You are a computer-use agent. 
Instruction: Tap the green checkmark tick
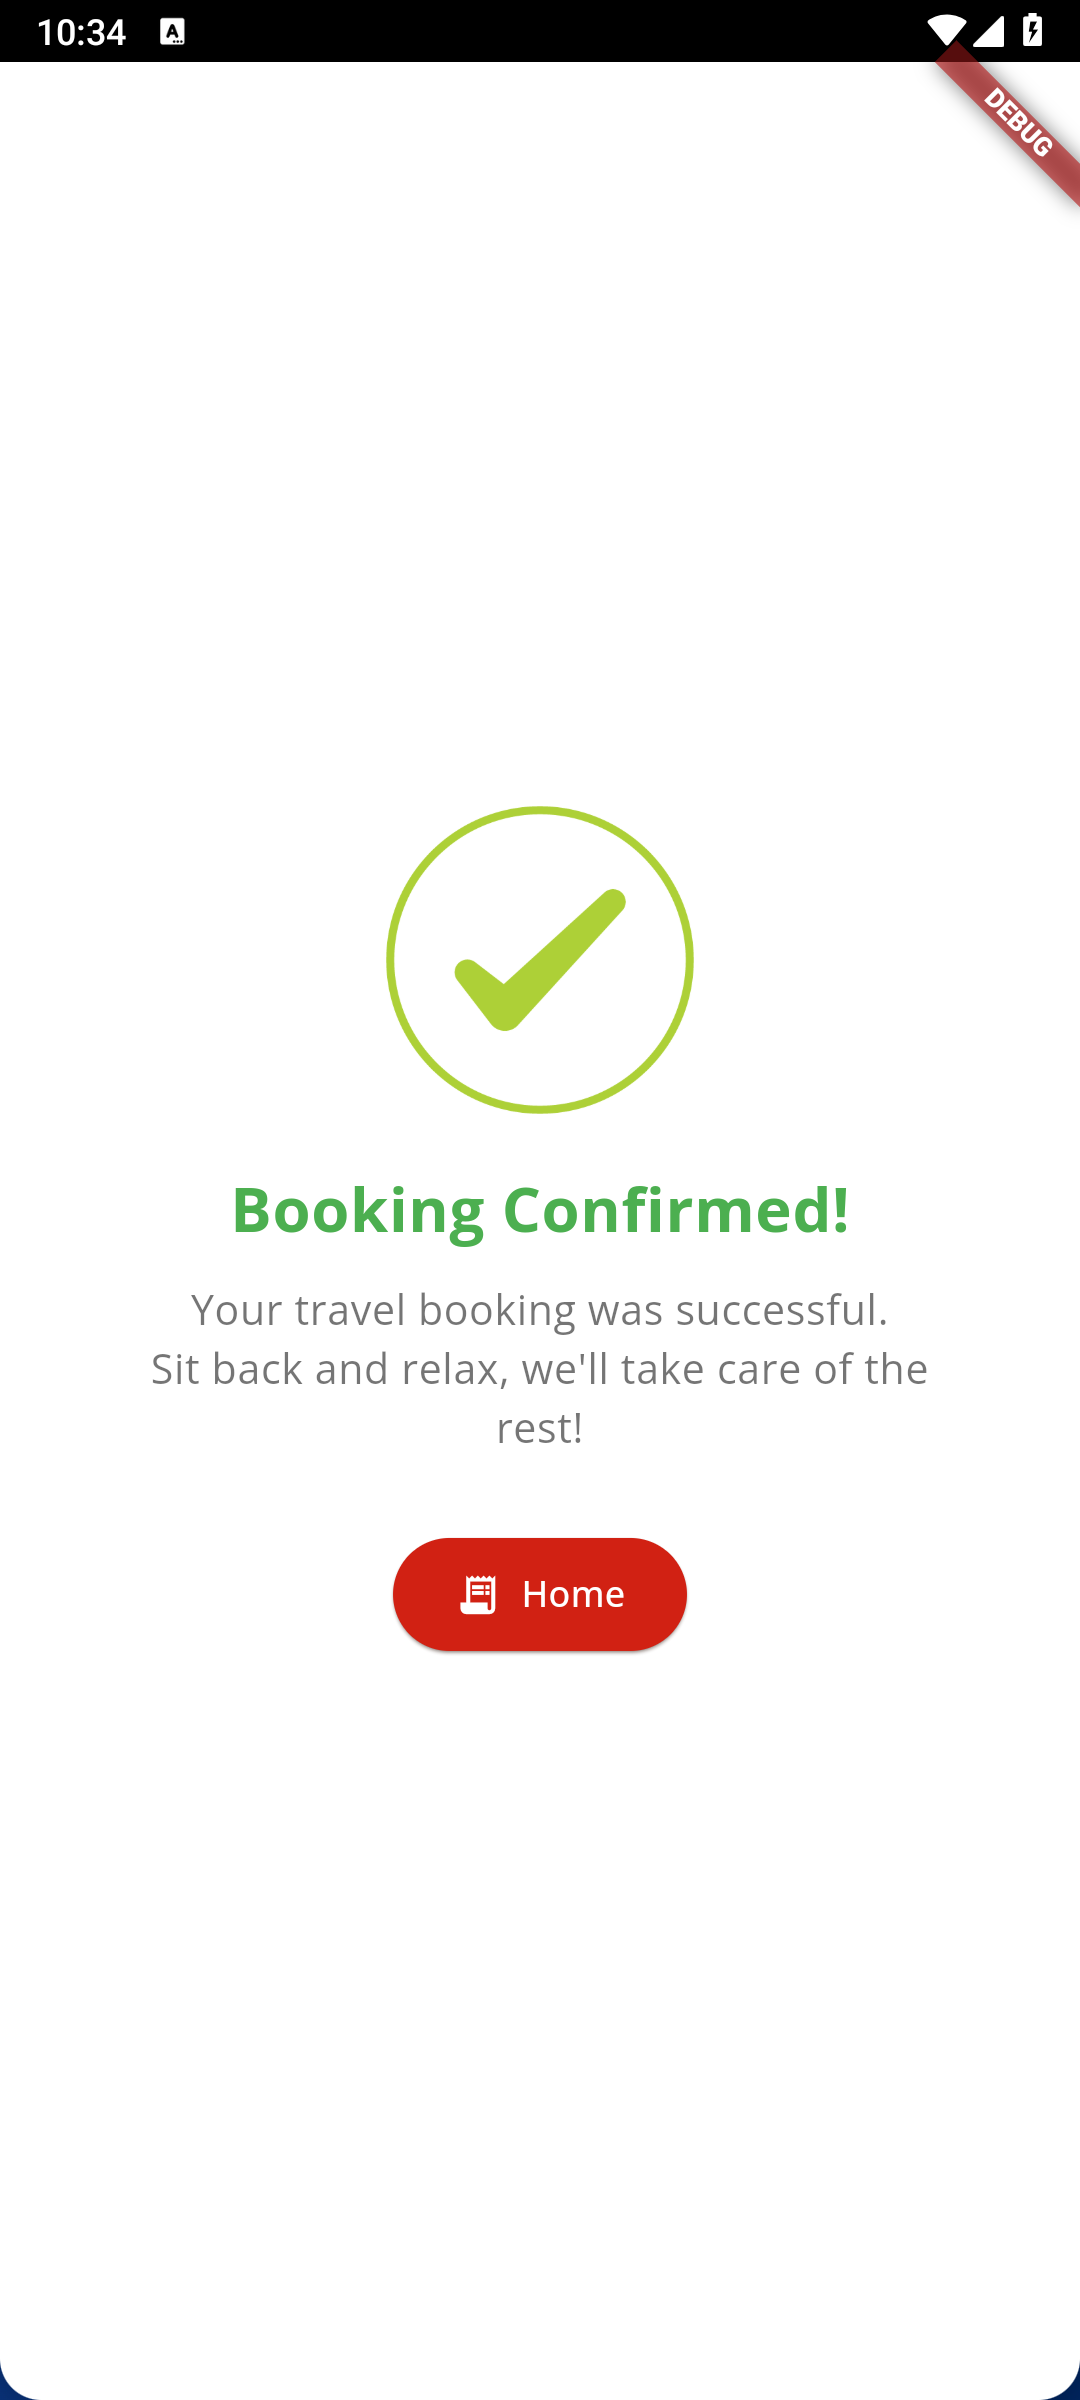coord(540,960)
